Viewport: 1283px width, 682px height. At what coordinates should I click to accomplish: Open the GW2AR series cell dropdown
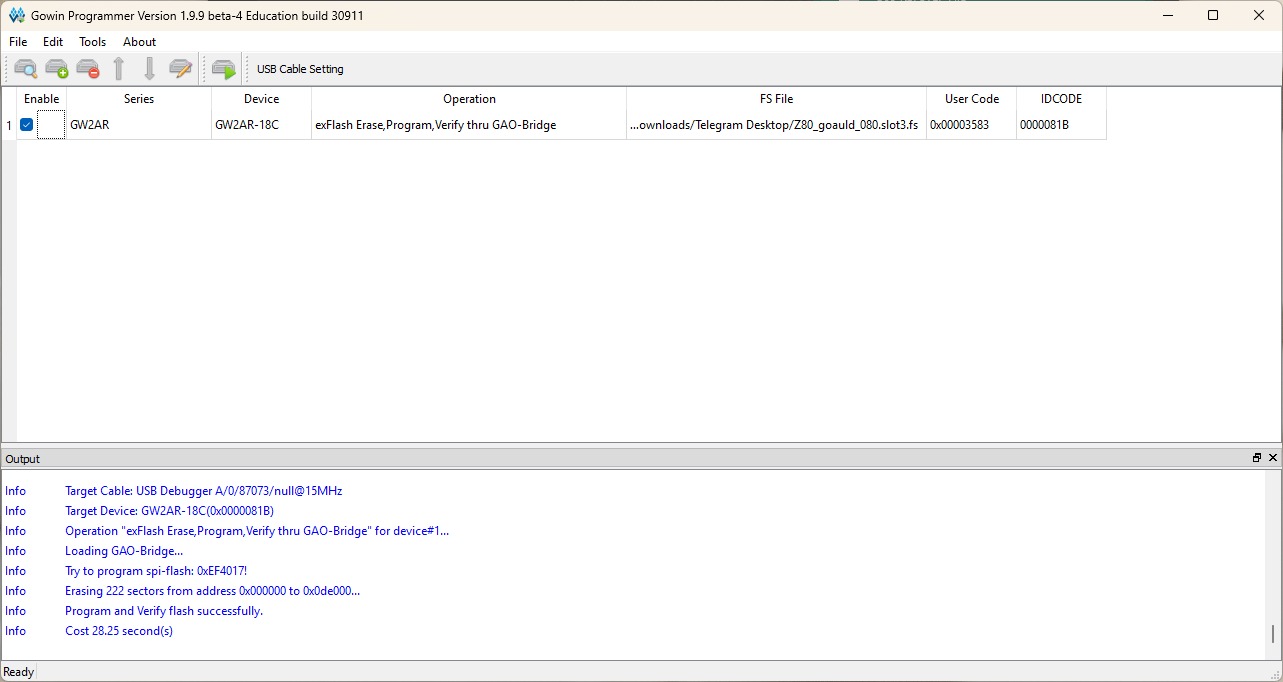coord(138,126)
